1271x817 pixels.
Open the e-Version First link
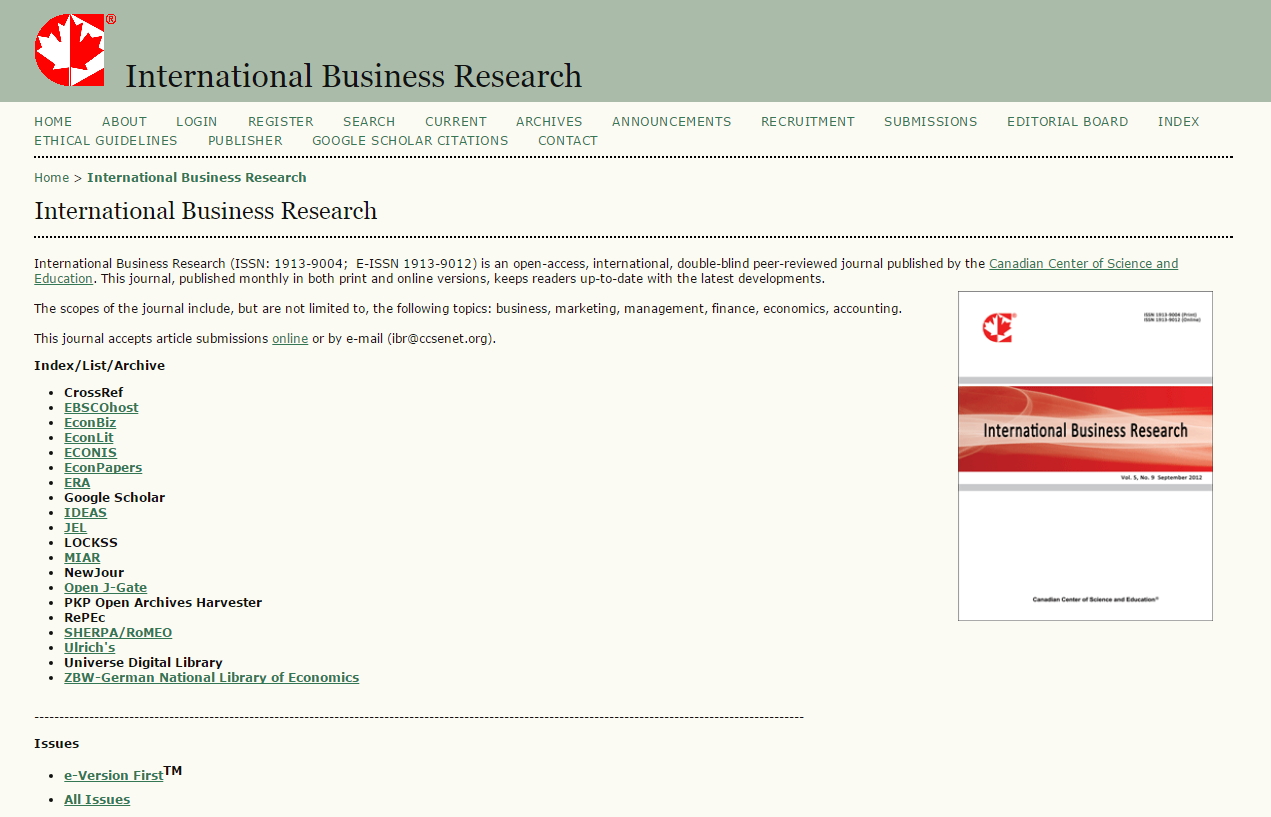pyautogui.click(x=113, y=776)
